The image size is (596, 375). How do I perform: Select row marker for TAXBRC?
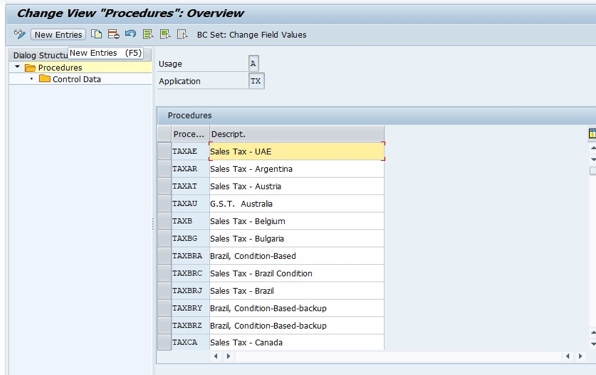click(165, 274)
